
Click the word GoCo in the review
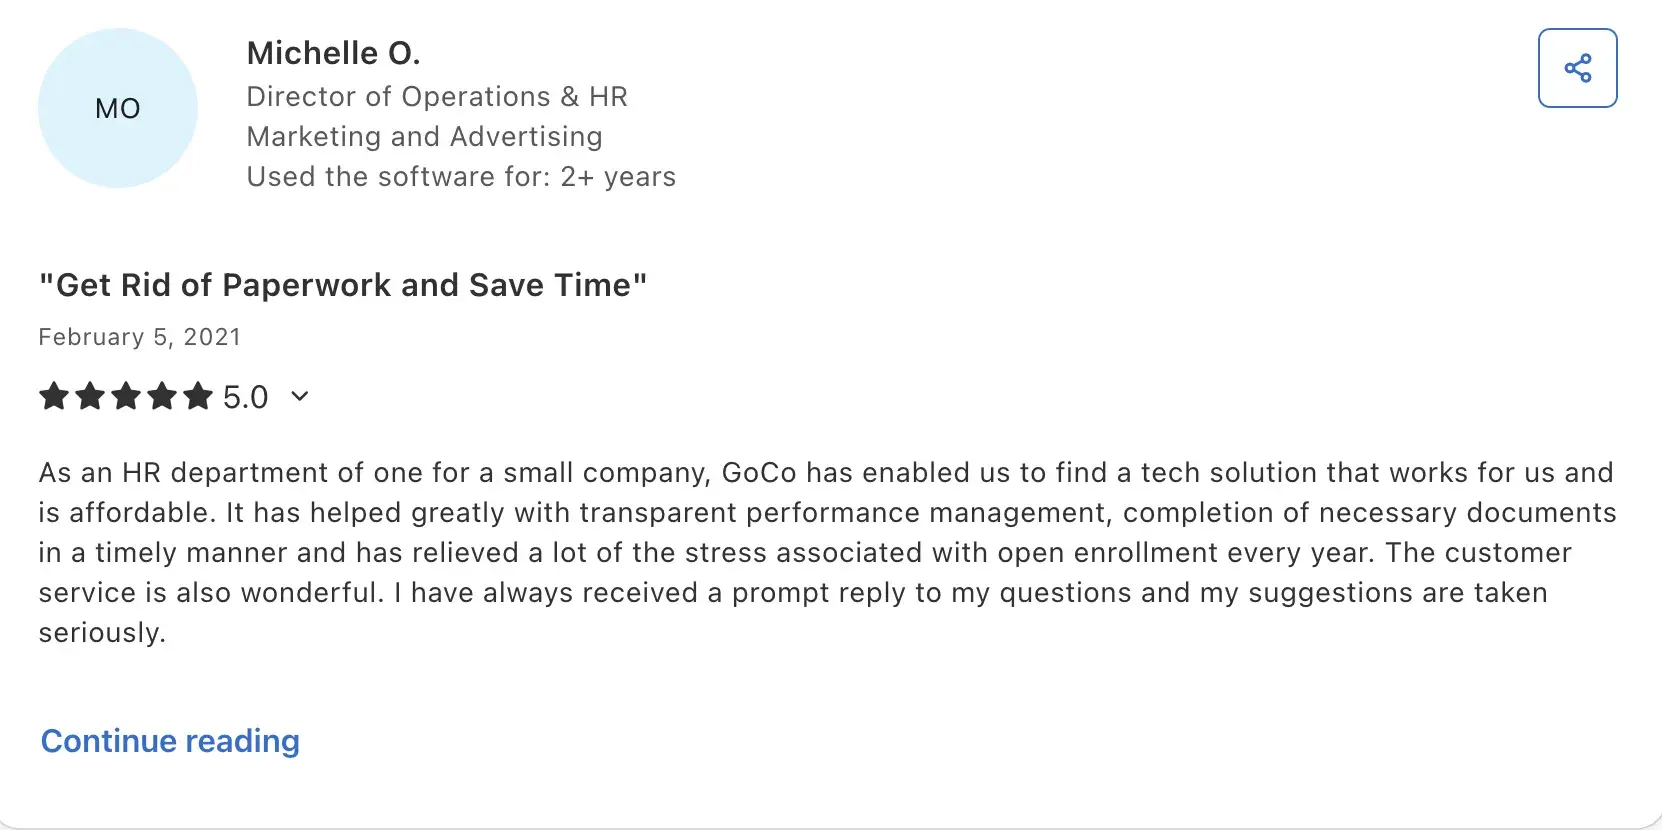click(x=758, y=473)
